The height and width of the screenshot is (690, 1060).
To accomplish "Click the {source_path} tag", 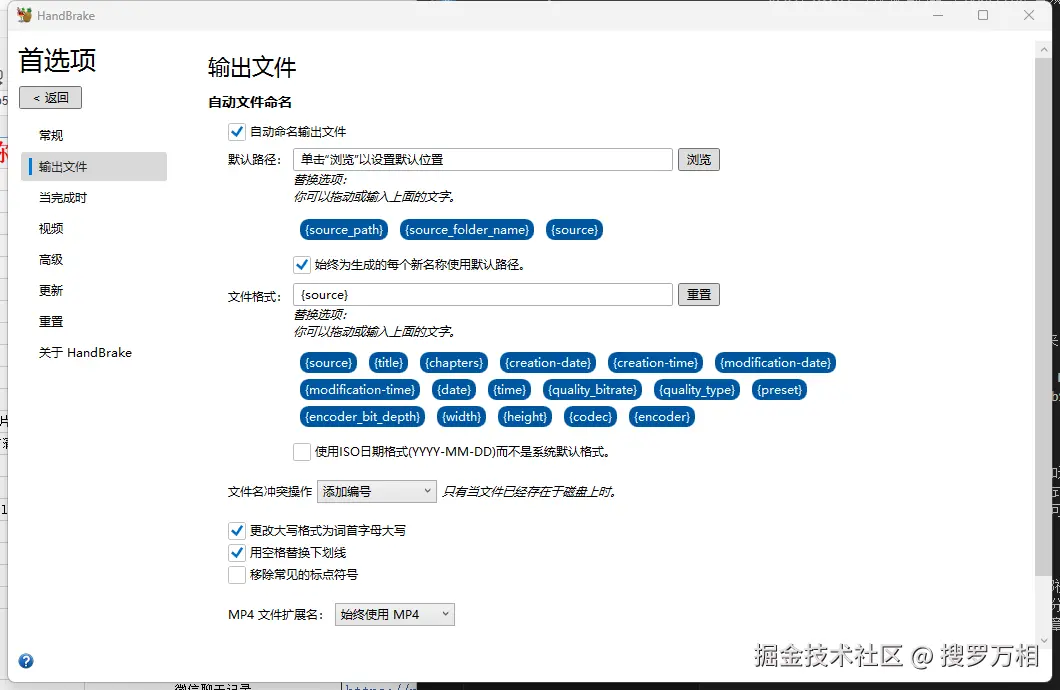I will click(344, 230).
